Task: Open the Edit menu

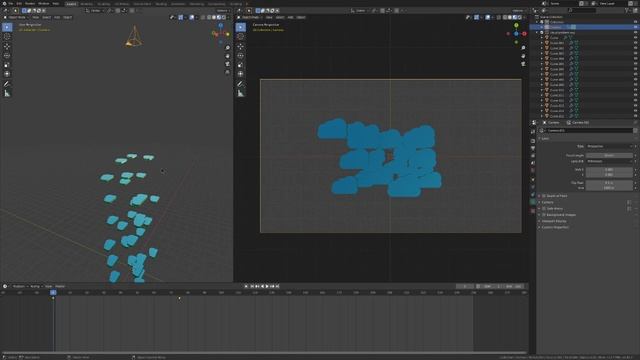Action: (x=19, y=3)
